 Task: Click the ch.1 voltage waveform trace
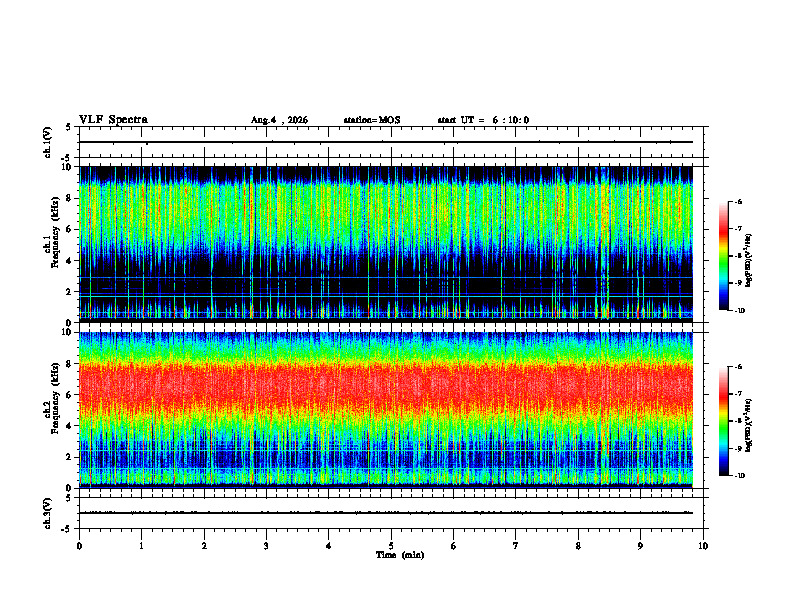(x=386, y=142)
